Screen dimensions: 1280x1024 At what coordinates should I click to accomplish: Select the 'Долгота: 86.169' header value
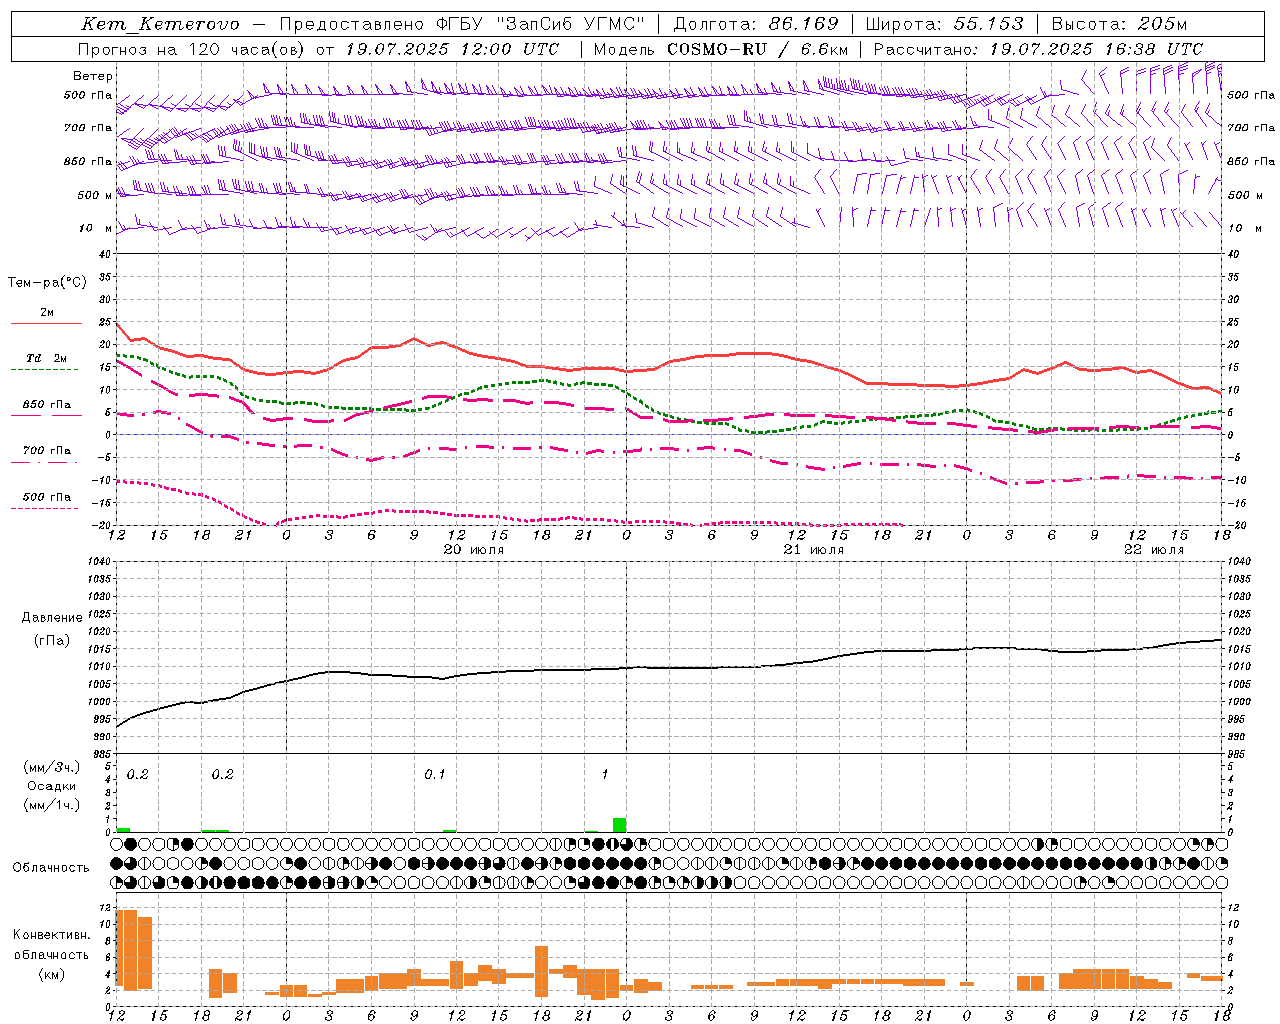pos(756,24)
